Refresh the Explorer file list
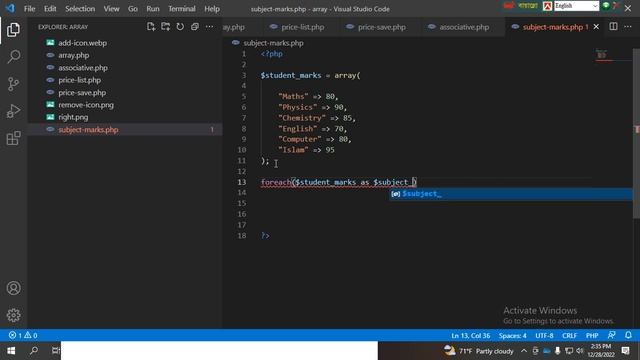 tap(180, 27)
